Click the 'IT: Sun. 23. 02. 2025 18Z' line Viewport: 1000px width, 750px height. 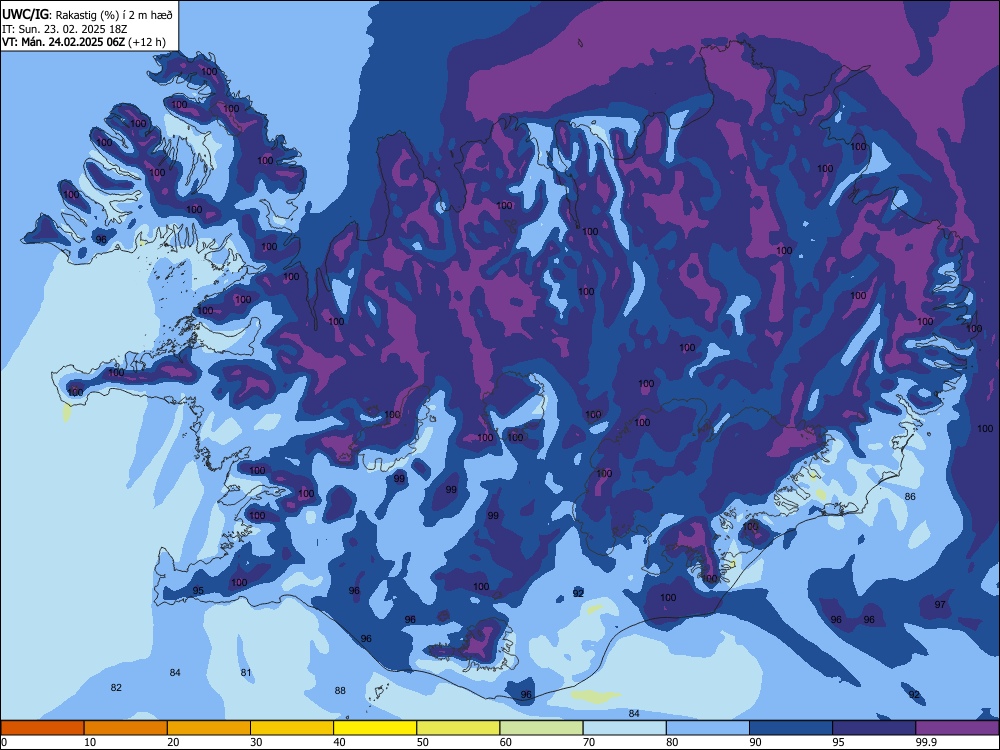tap(64, 29)
